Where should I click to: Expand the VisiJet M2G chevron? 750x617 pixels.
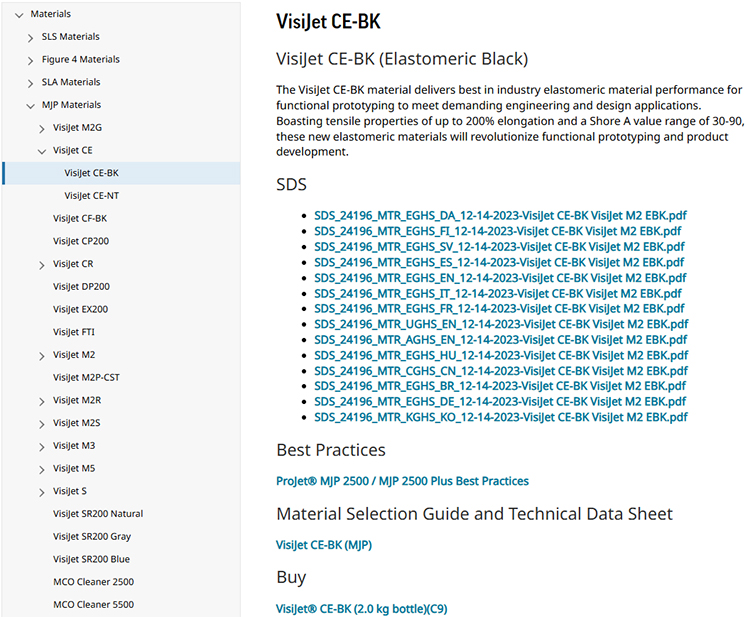42,128
